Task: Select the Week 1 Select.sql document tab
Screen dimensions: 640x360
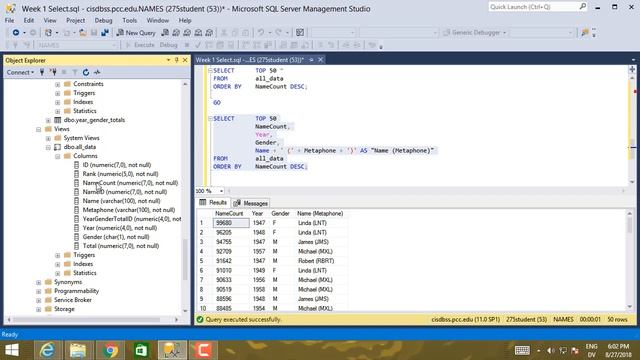Action: click(x=249, y=60)
